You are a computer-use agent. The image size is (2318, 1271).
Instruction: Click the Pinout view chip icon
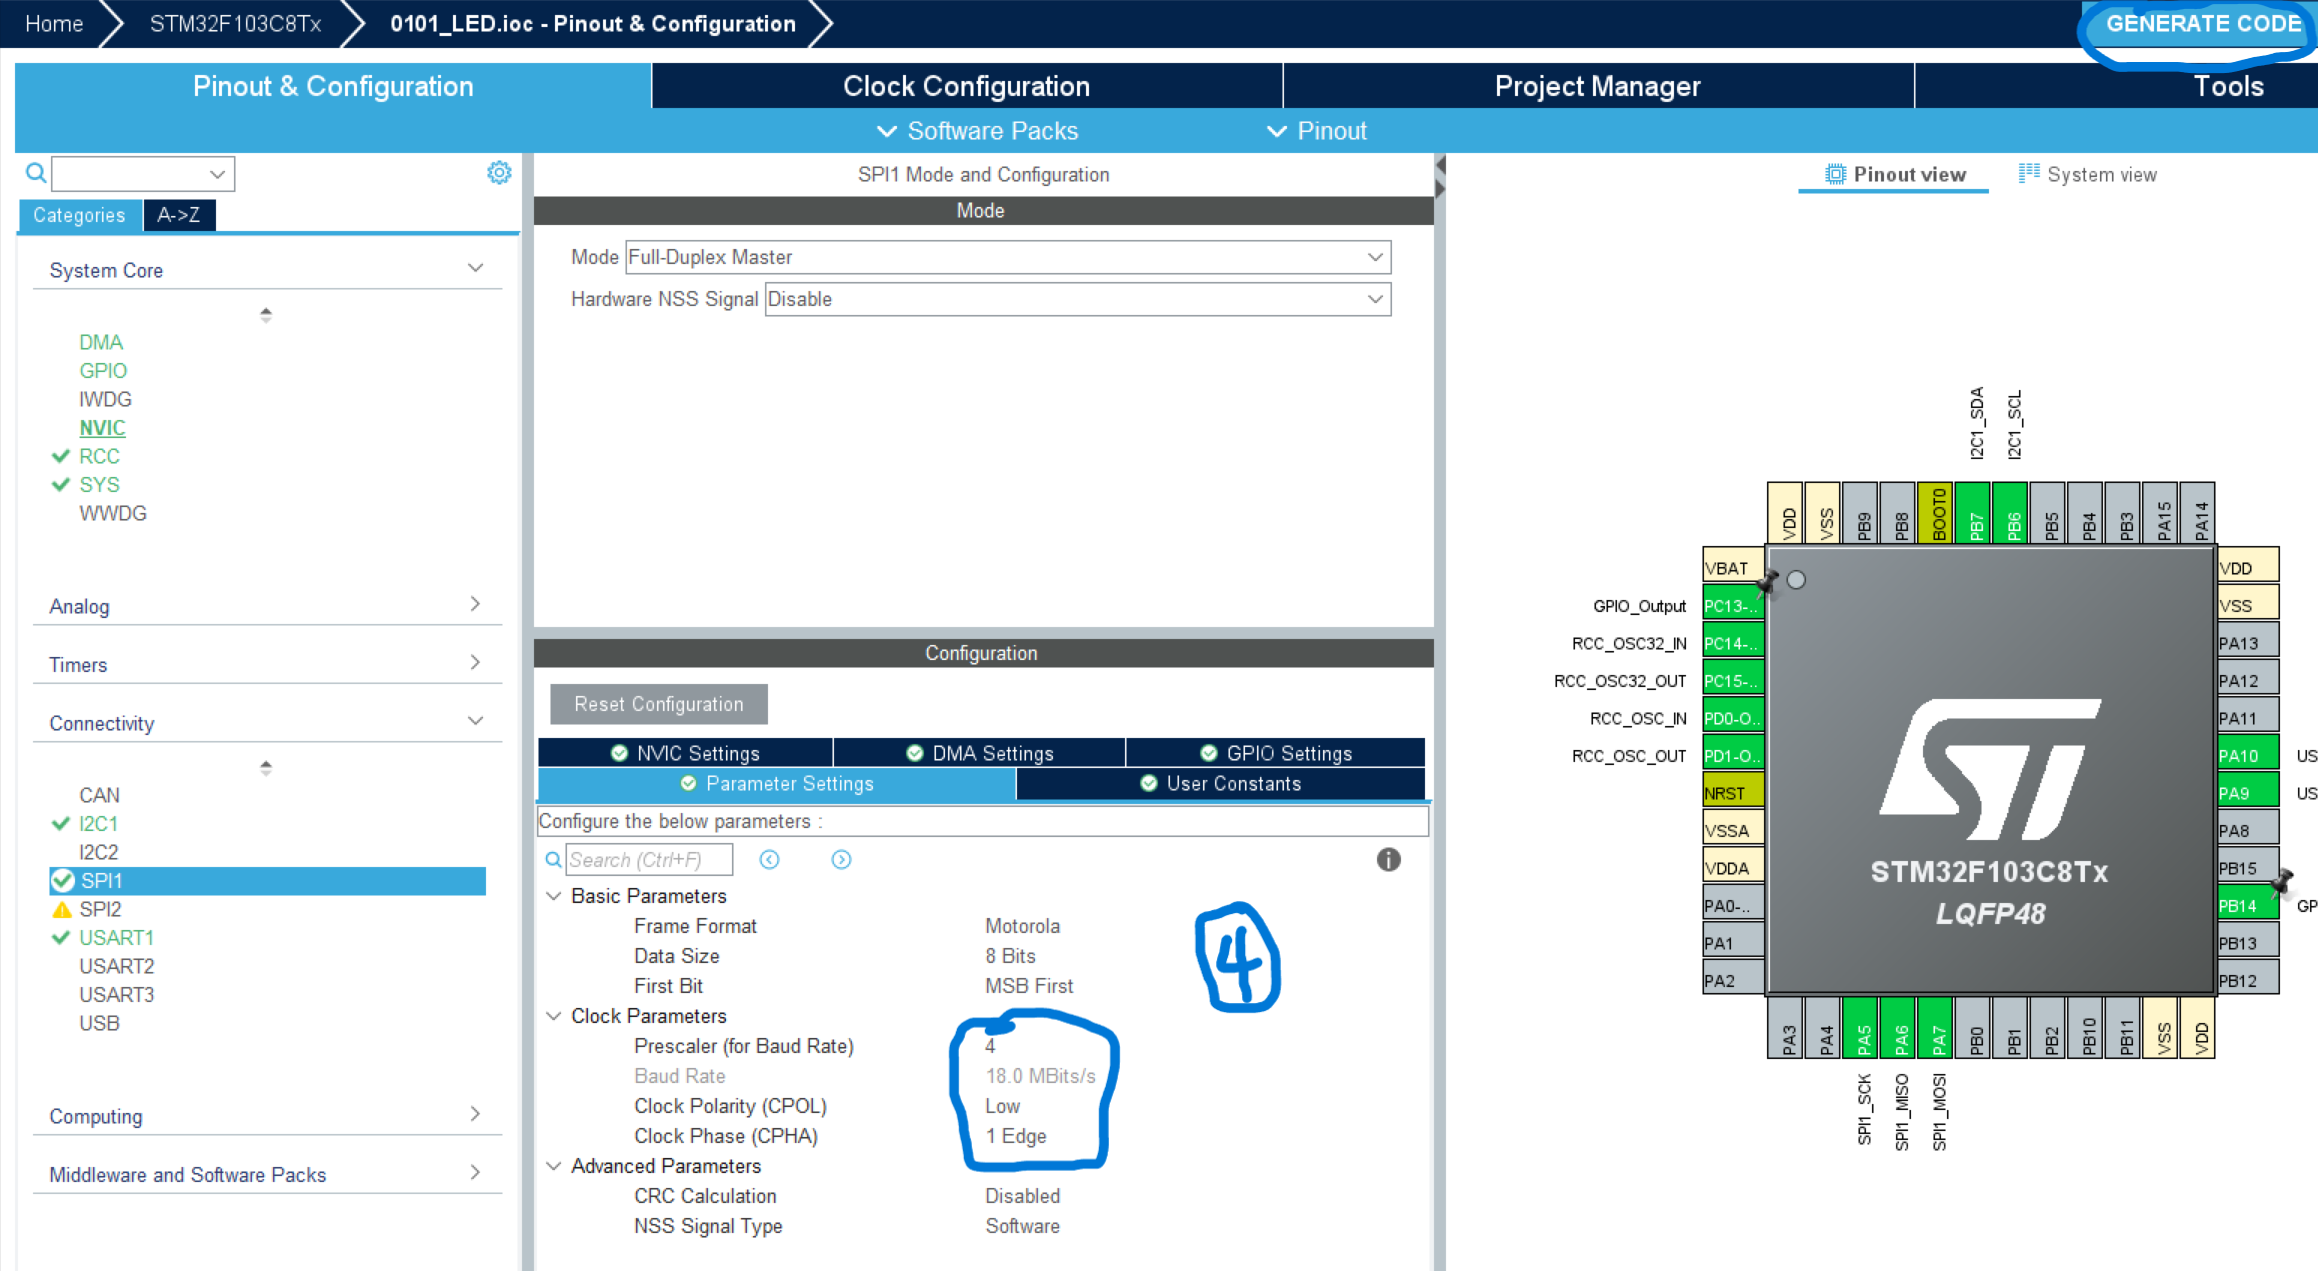(1835, 174)
